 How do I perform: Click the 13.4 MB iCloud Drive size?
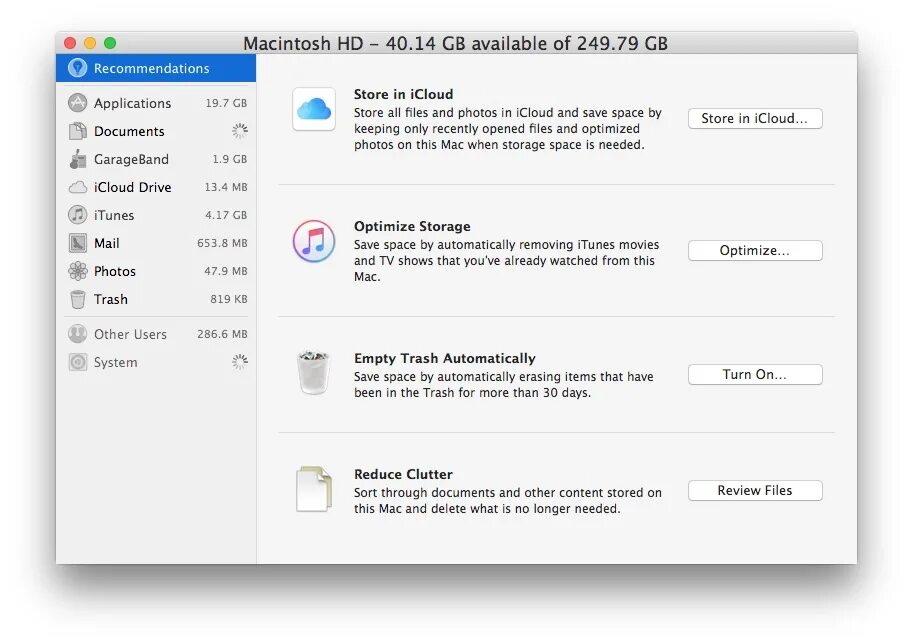point(226,187)
